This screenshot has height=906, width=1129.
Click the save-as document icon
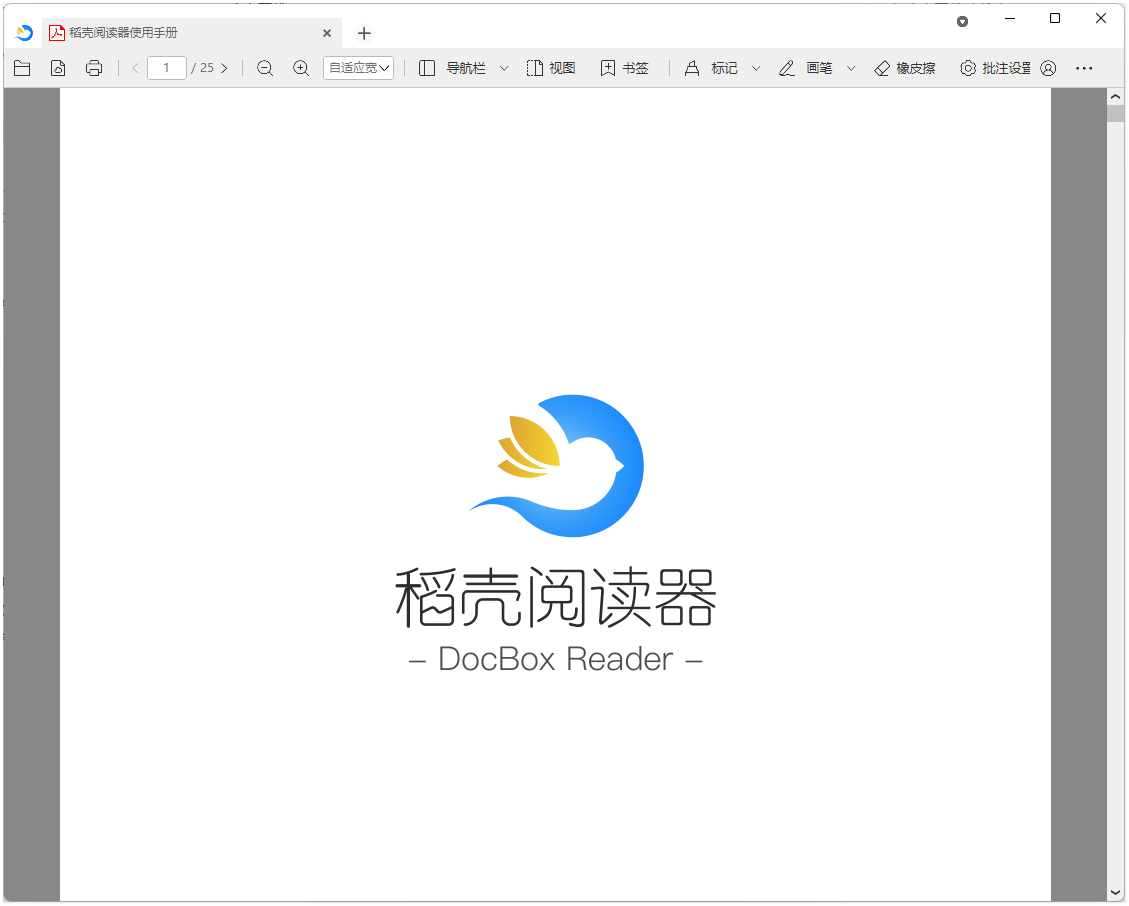tap(58, 68)
